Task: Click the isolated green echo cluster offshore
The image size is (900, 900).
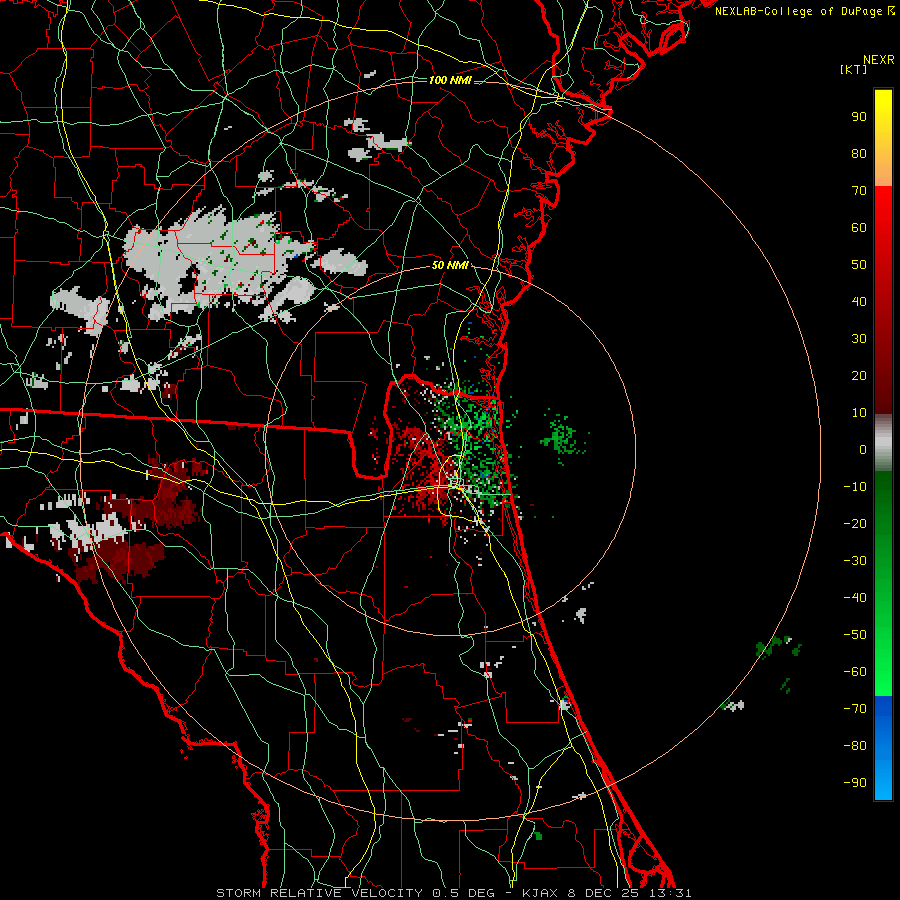Action: [x=561, y=436]
